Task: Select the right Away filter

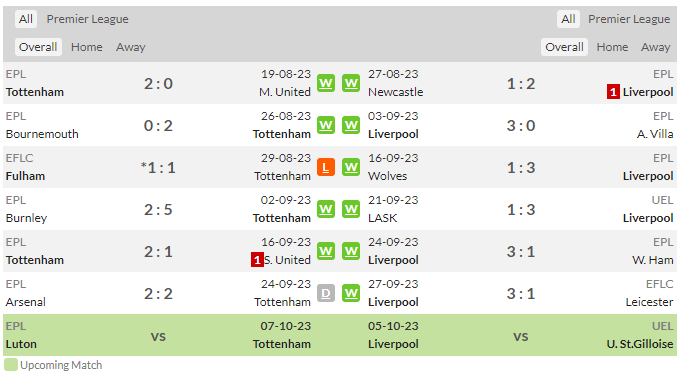Action: coord(655,47)
